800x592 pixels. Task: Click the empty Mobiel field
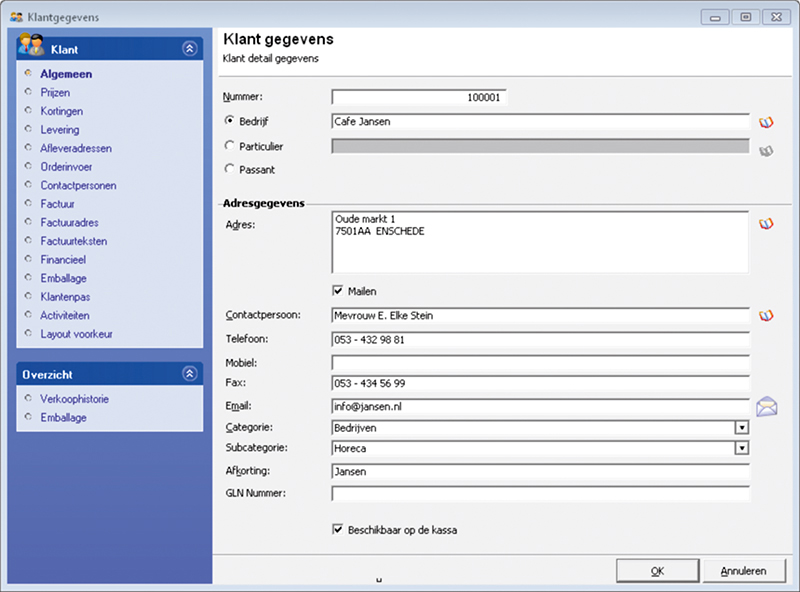(x=540, y=363)
